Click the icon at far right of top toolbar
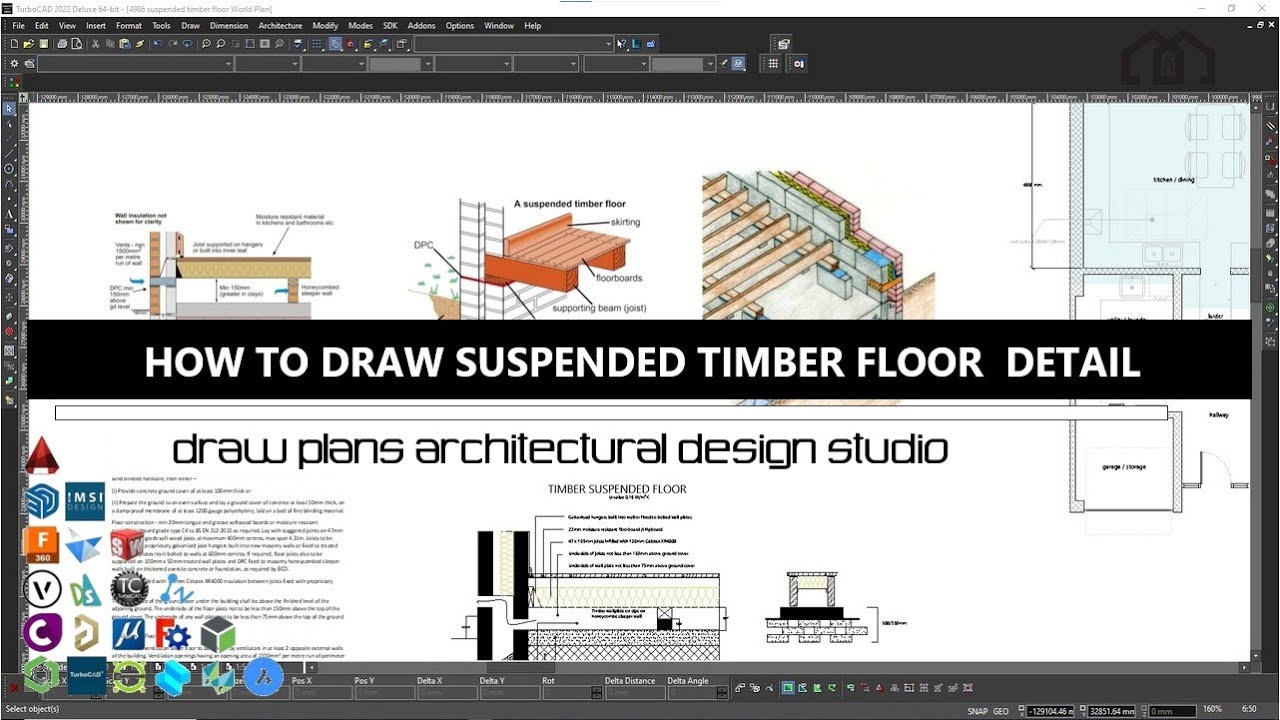Viewport: 1280px width, 720px height. coord(783,44)
